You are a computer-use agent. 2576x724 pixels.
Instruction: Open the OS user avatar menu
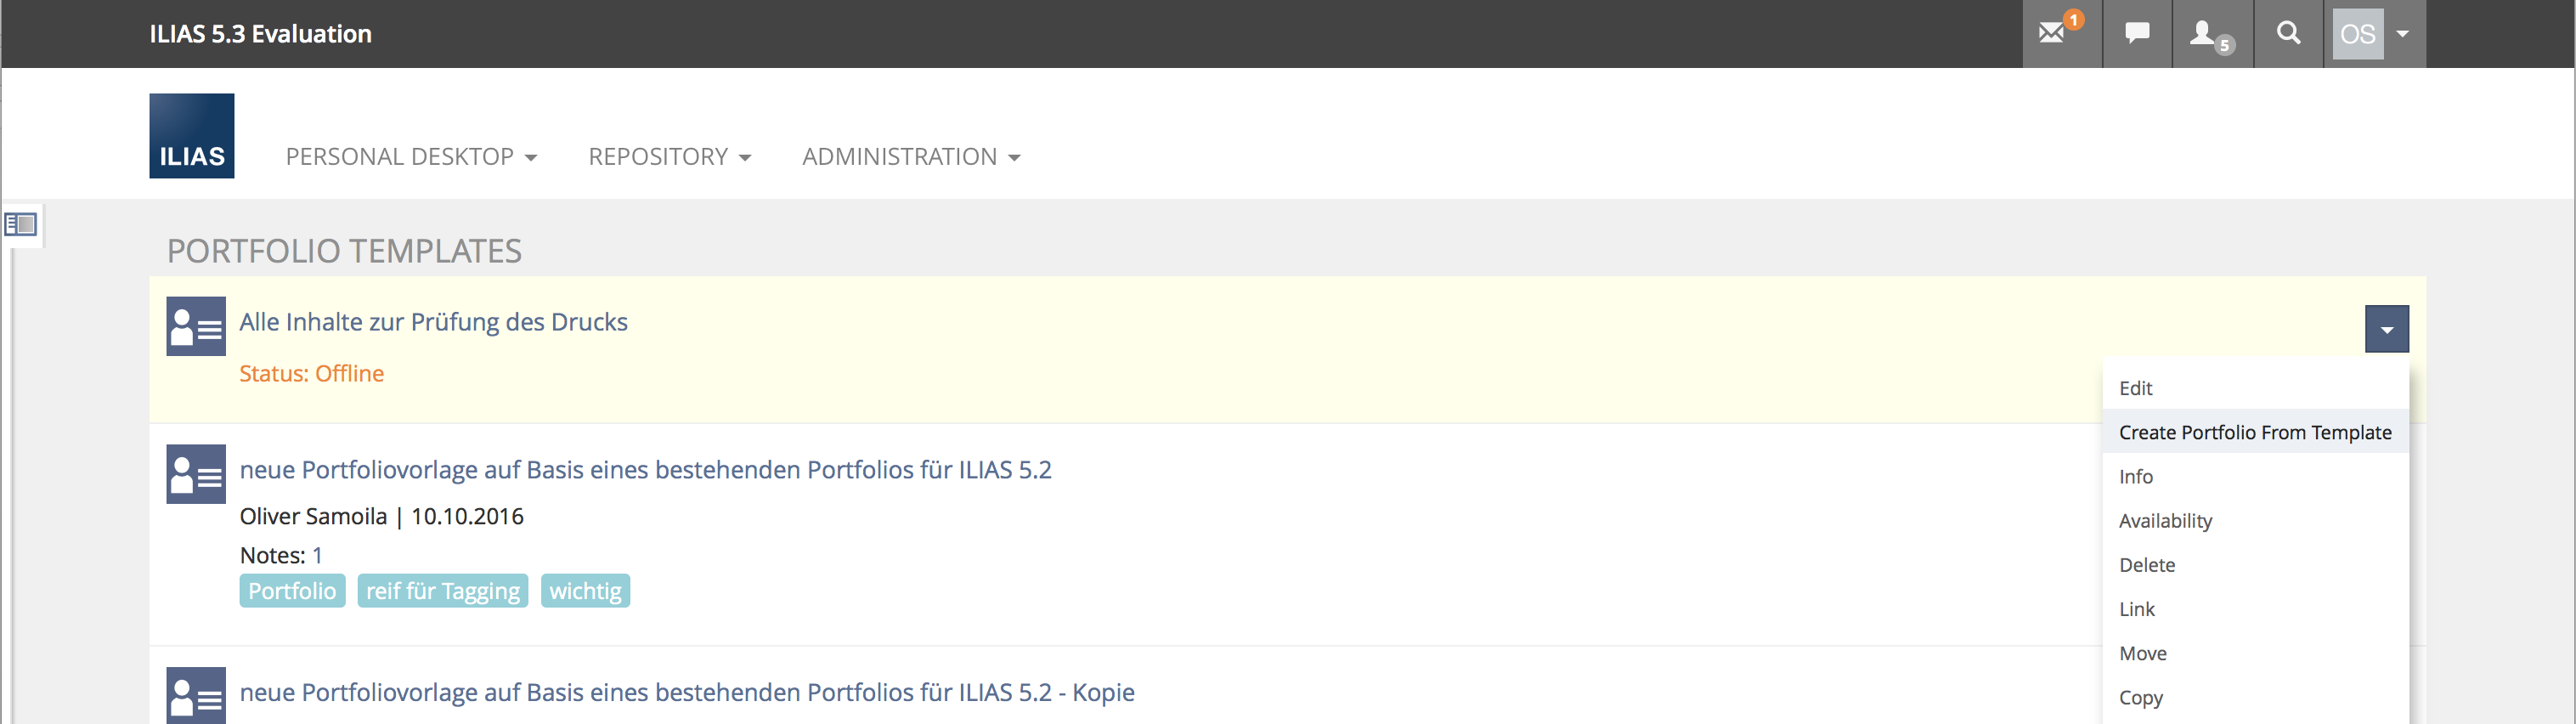click(2374, 34)
